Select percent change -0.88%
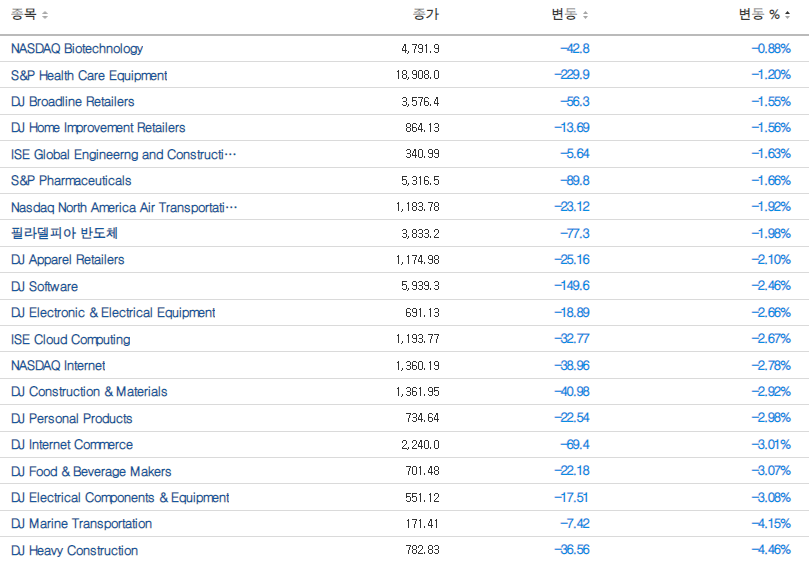This screenshot has width=809, height=564. pyautogui.click(x=771, y=49)
